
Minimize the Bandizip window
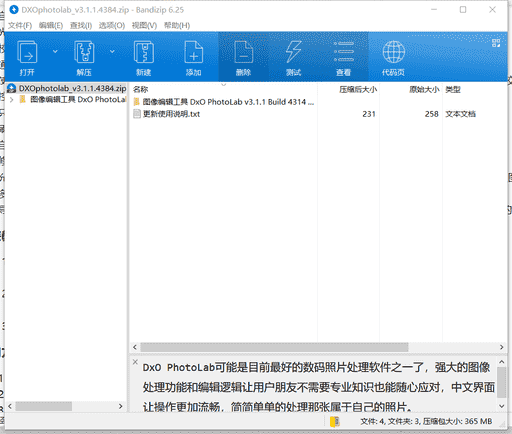click(x=434, y=10)
